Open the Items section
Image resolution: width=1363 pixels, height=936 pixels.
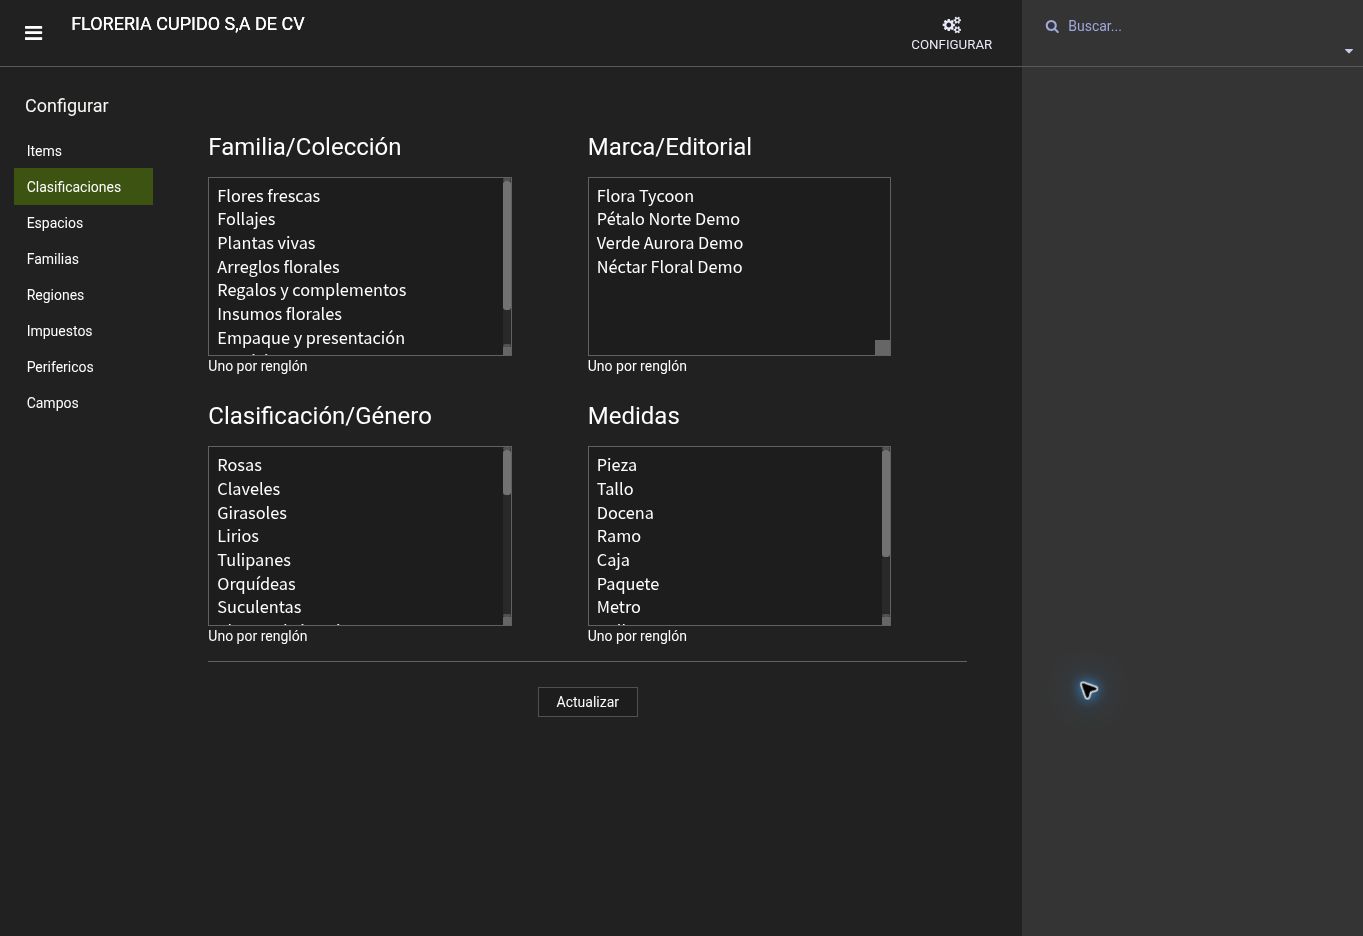click(83, 151)
